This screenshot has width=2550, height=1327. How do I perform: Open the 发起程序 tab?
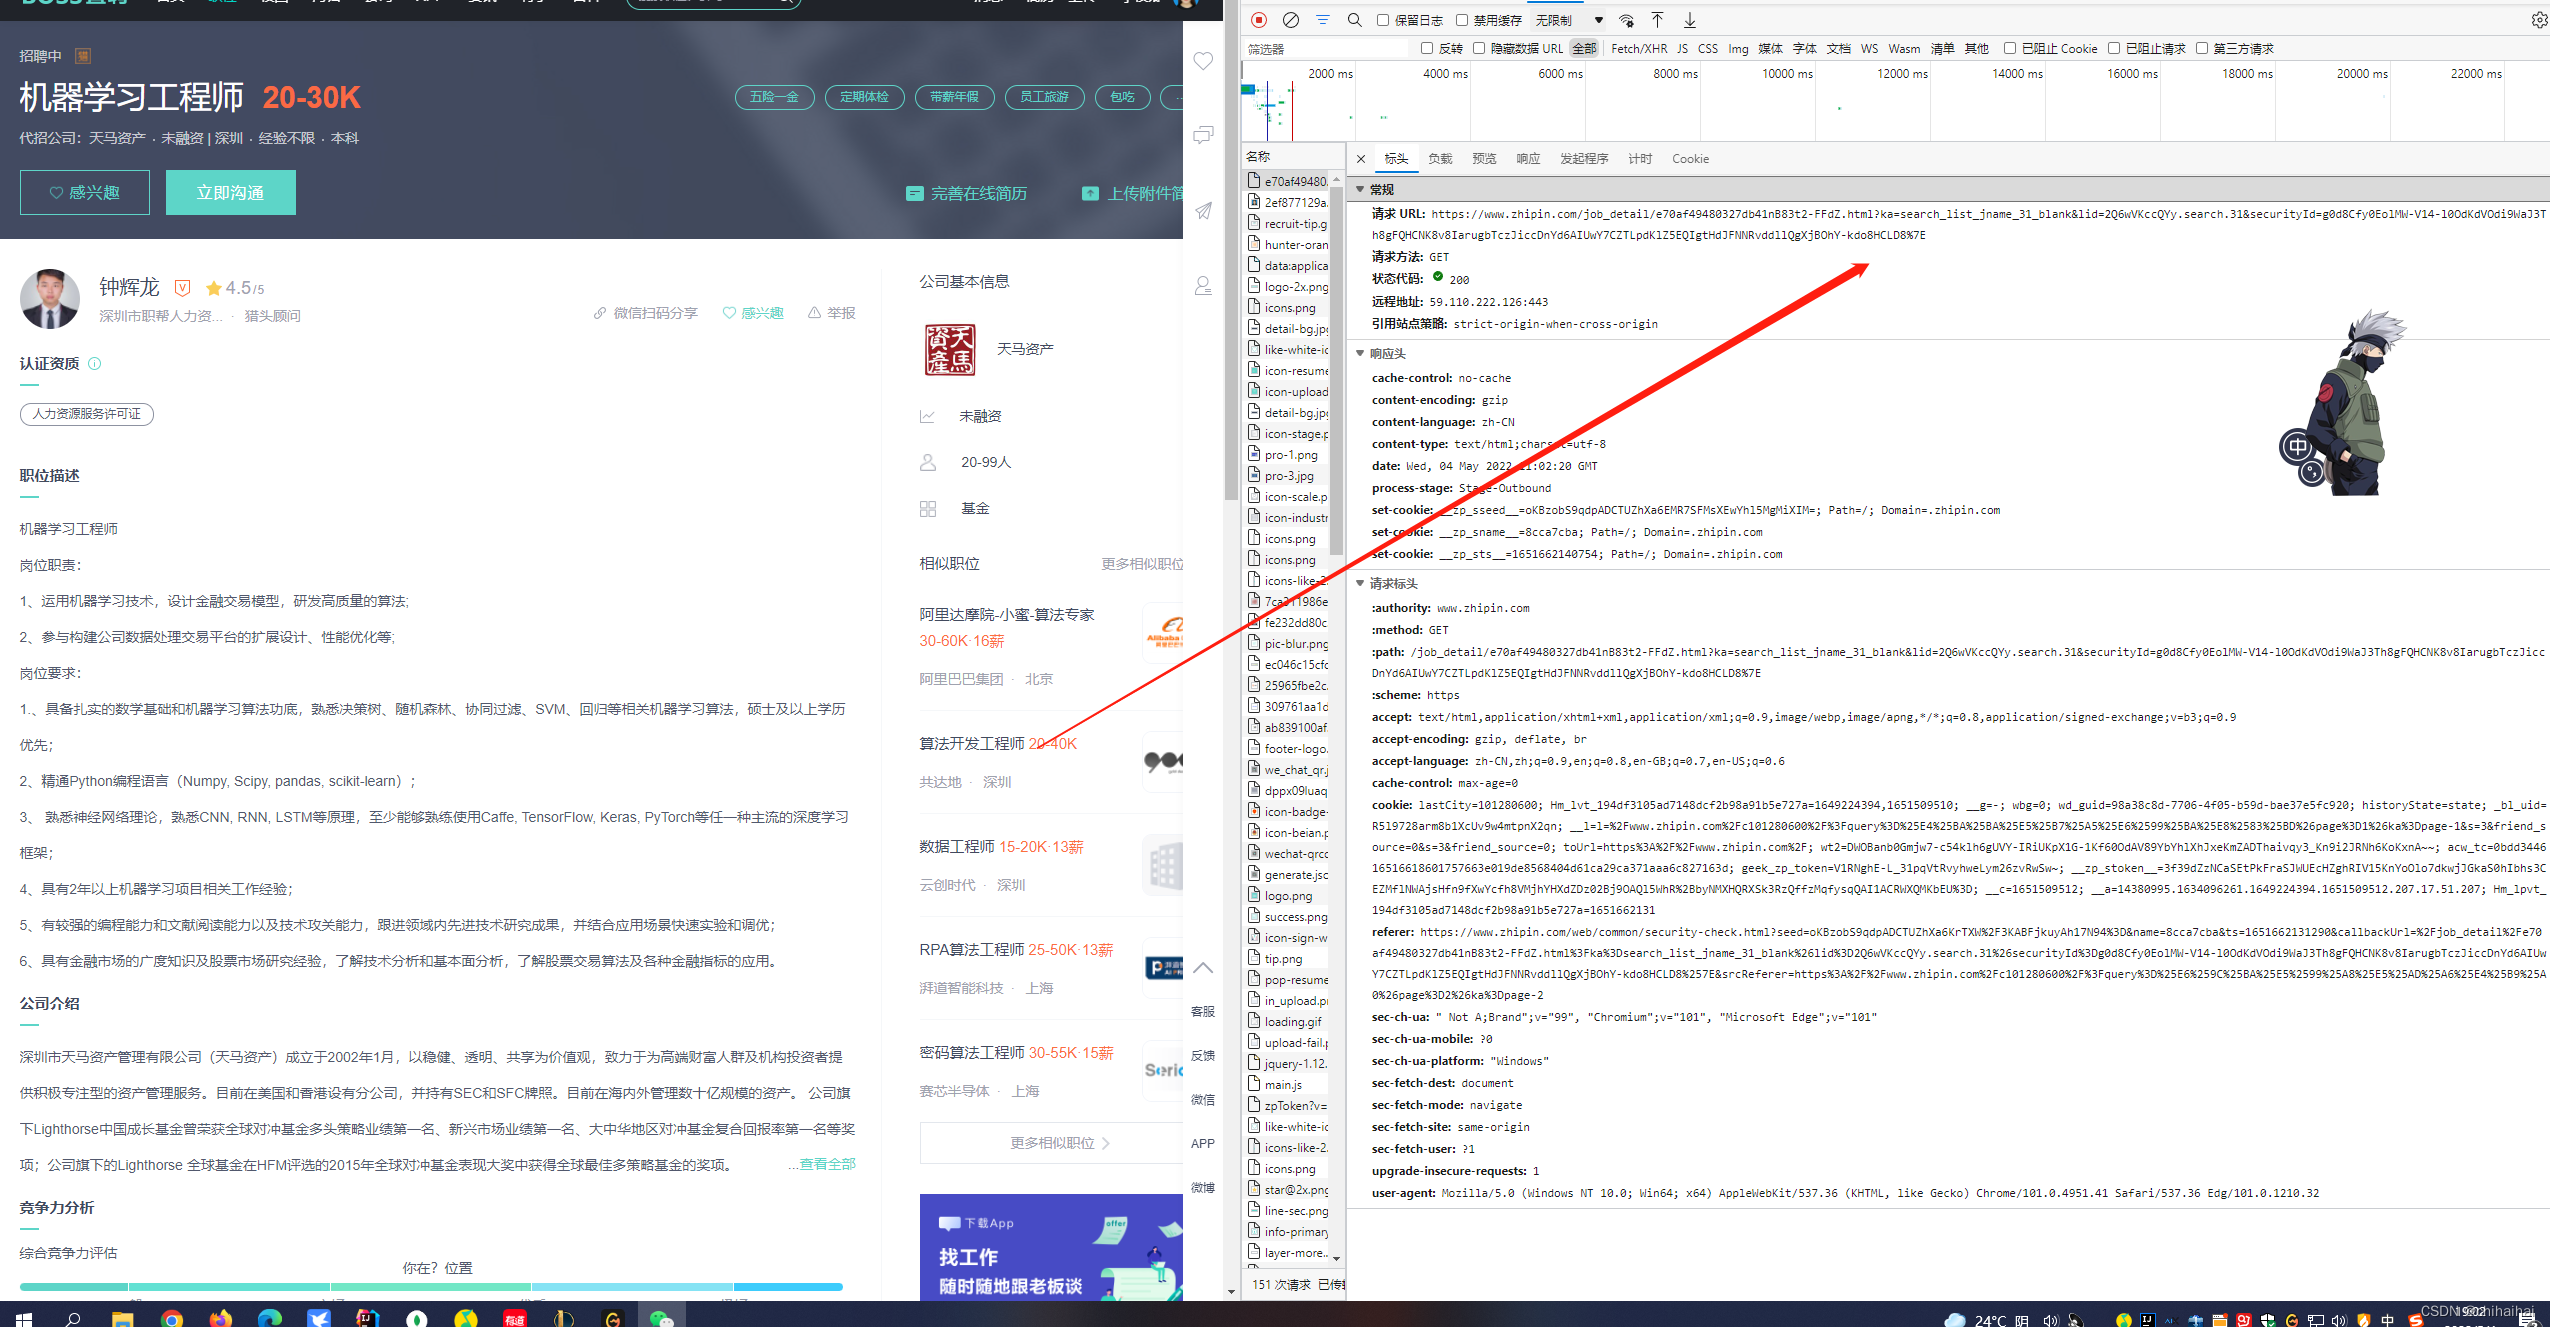[1584, 159]
